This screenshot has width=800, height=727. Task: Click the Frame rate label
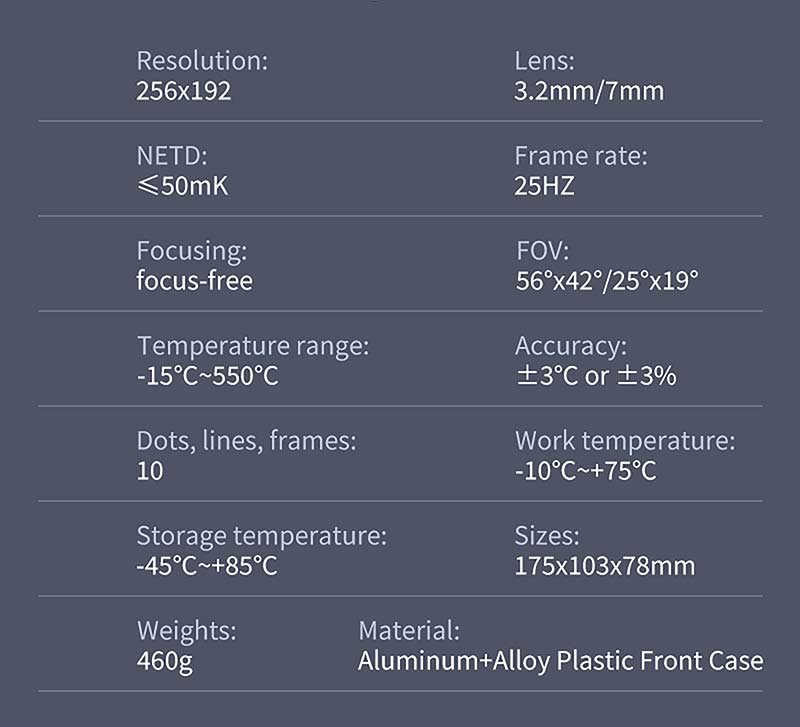tap(581, 156)
